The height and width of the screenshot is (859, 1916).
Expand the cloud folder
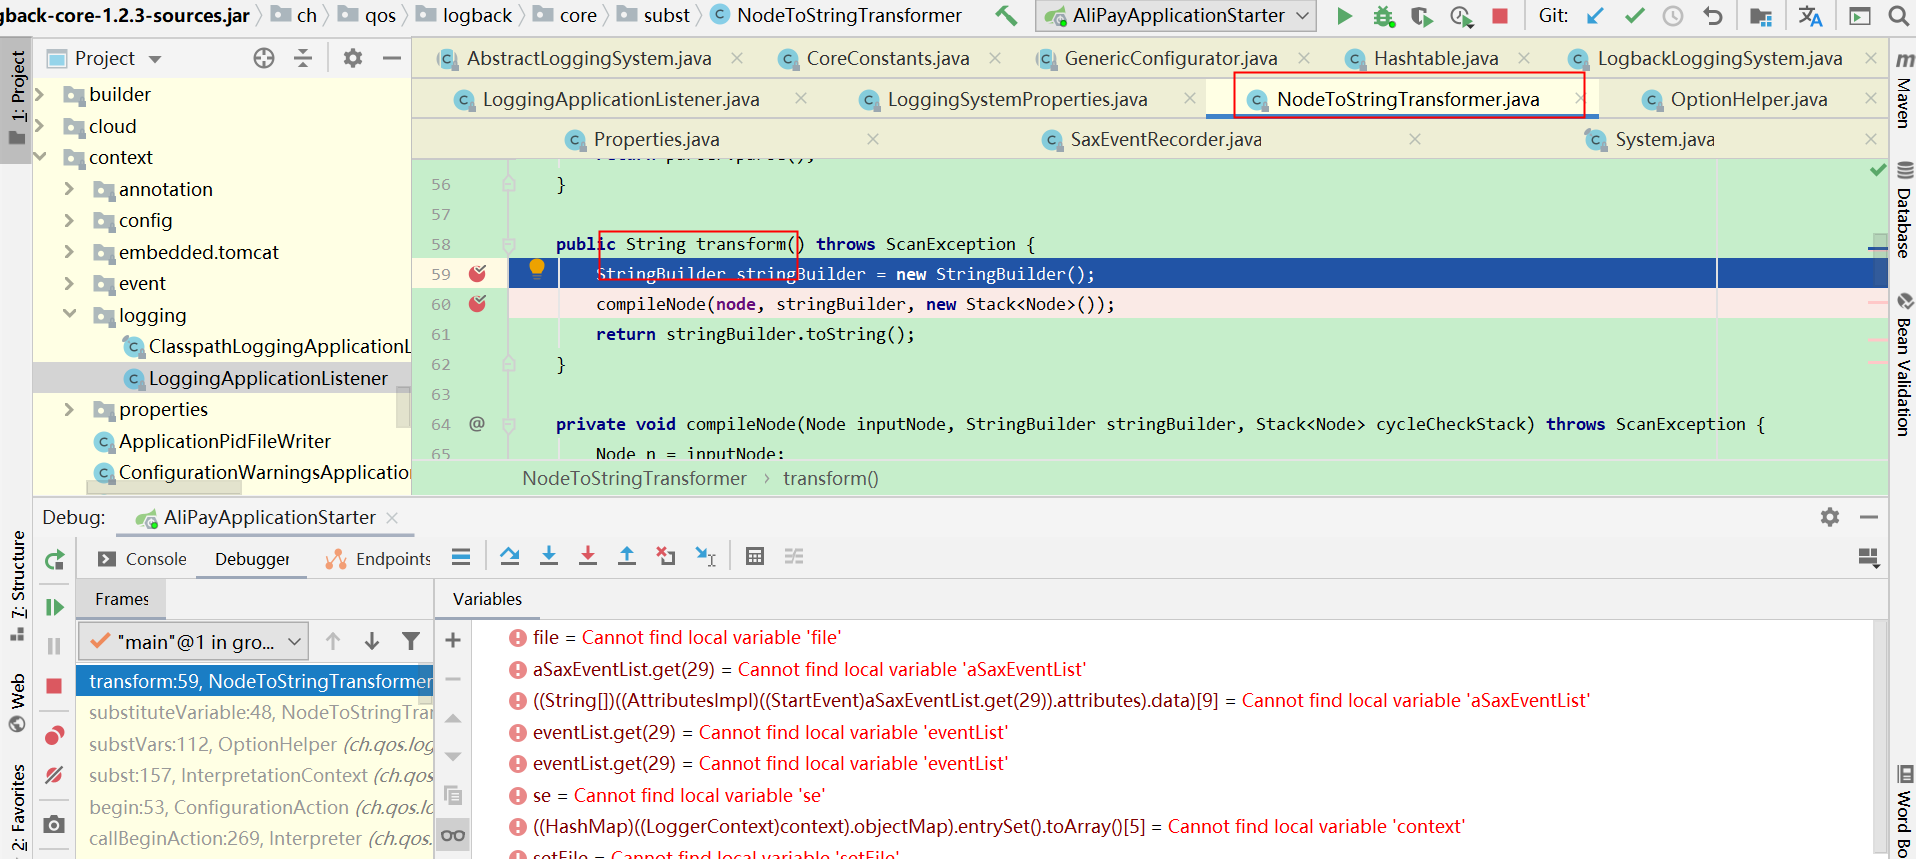click(x=40, y=126)
